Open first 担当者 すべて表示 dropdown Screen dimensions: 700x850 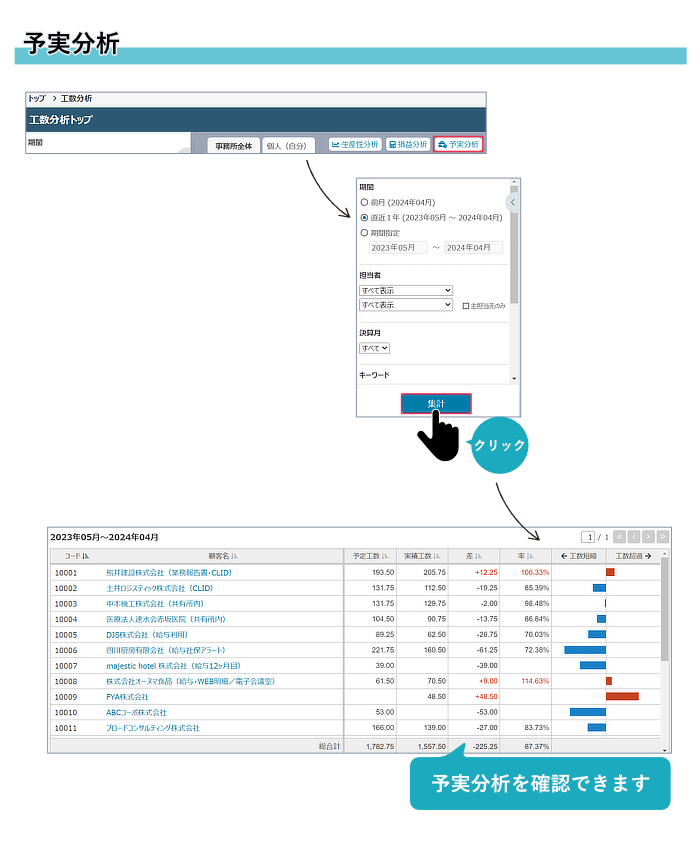coord(405,290)
